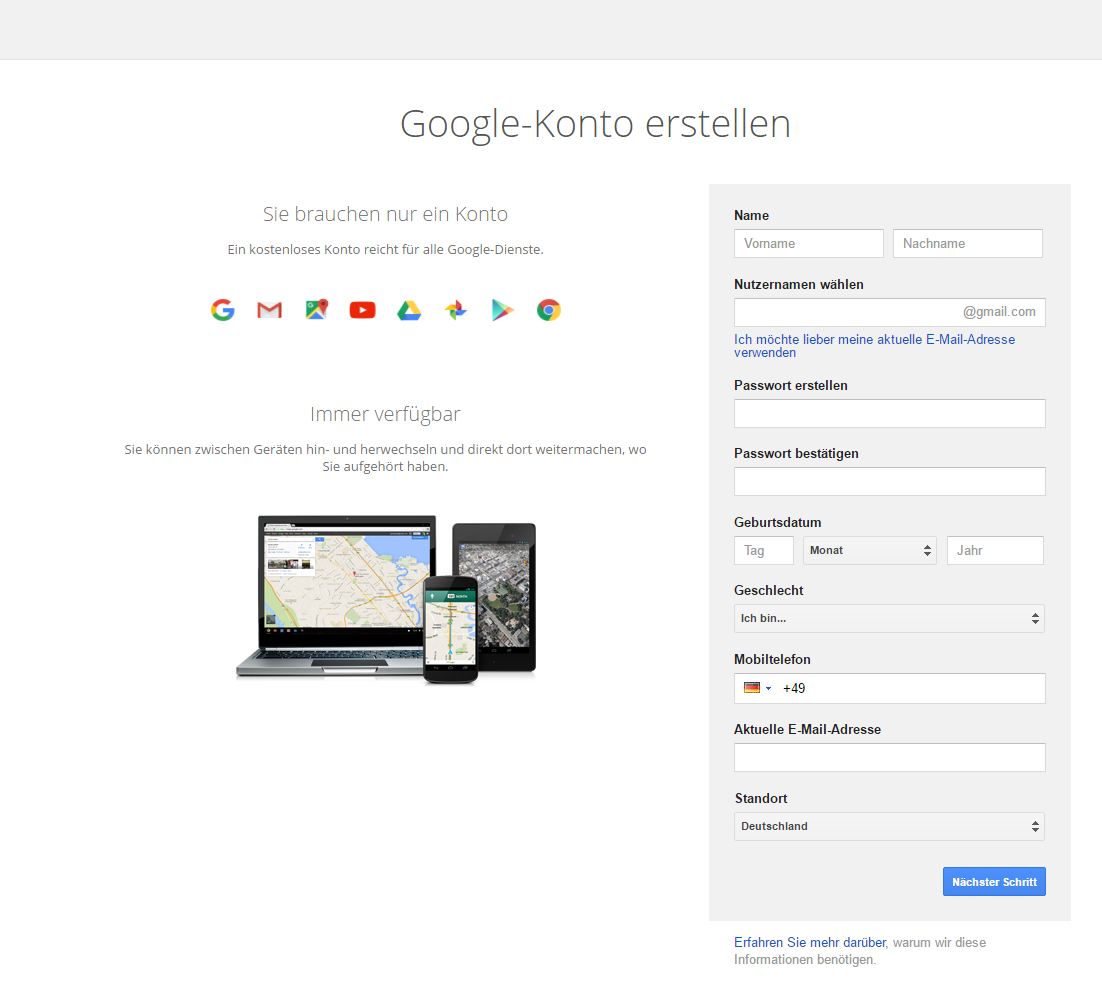This screenshot has height=982, width=1102.
Task: Open the German flag country code selector
Action: click(x=758, y=688)
